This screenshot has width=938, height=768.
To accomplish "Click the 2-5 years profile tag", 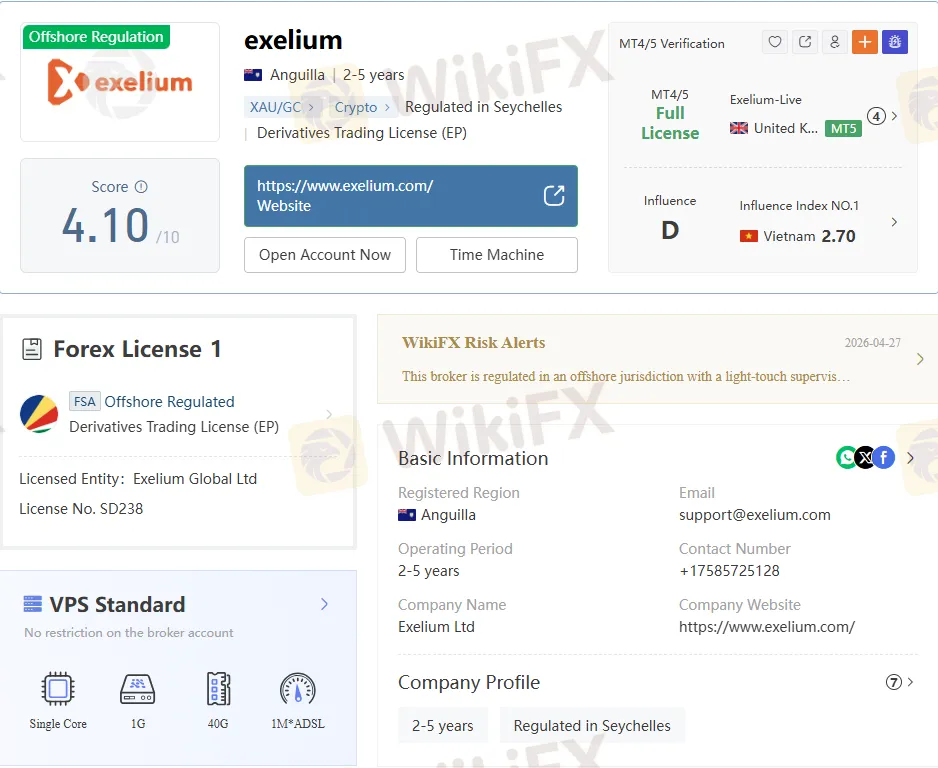I will 443,726.
